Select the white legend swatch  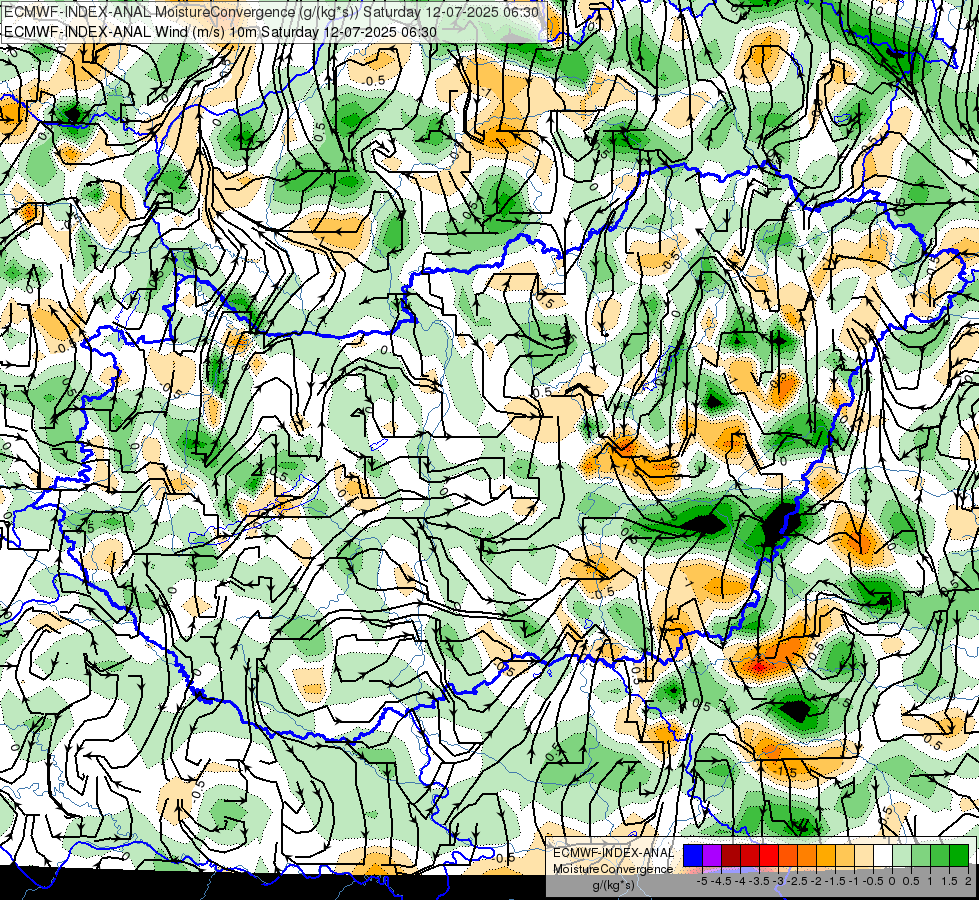[x=883, y=855]
